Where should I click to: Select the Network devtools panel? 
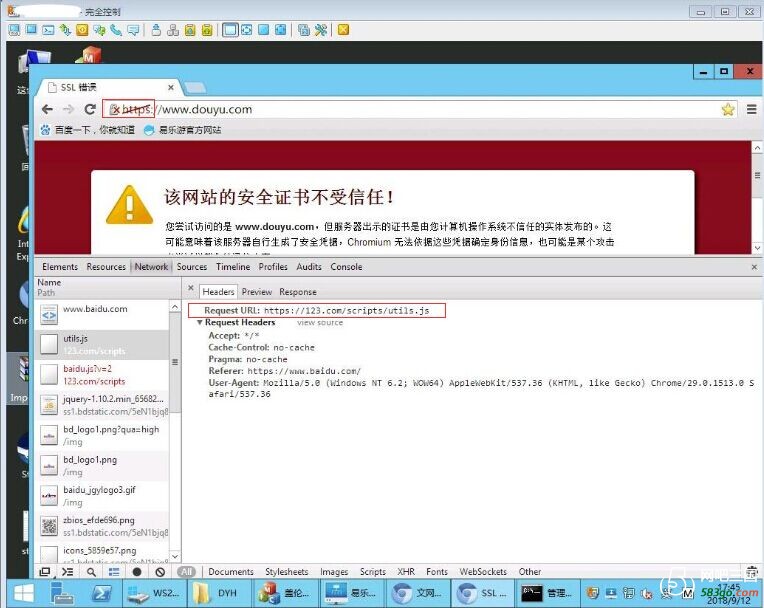coord(151,267)
